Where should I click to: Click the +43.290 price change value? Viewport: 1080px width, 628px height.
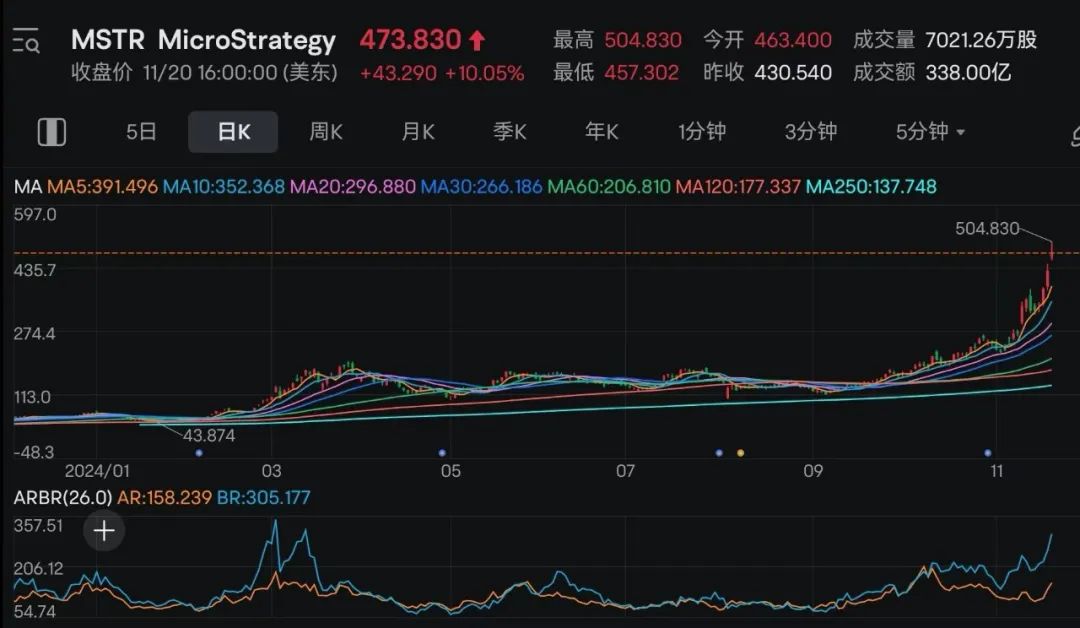(398, 73)
